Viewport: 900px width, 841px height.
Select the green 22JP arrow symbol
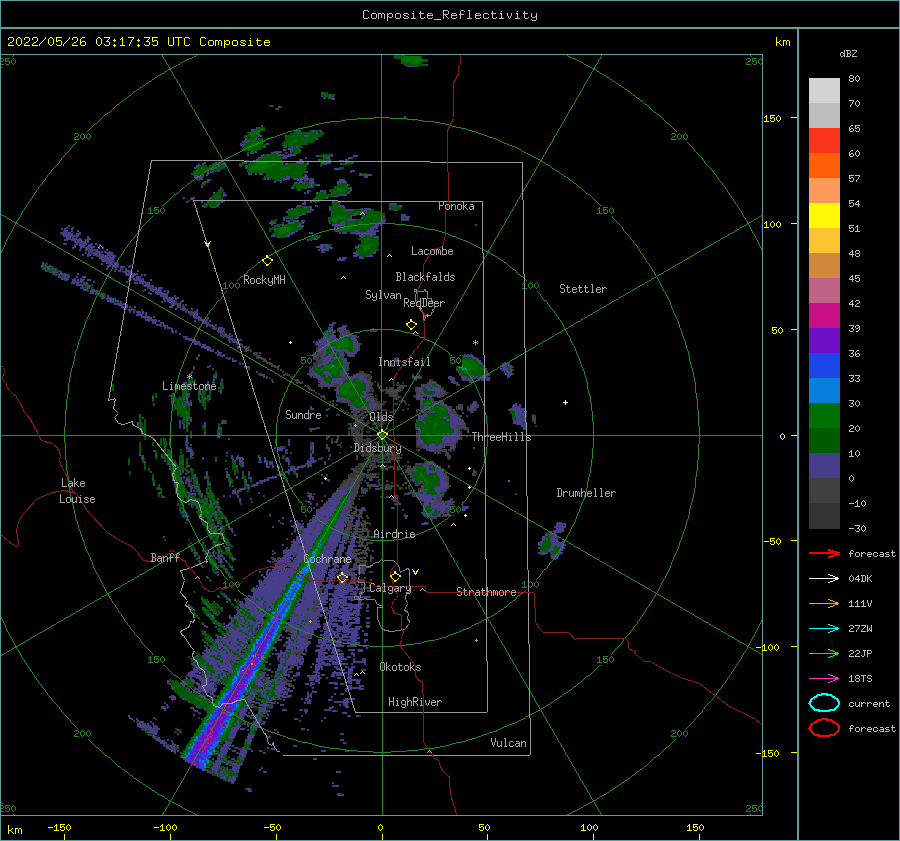click(x=824, y=653)
